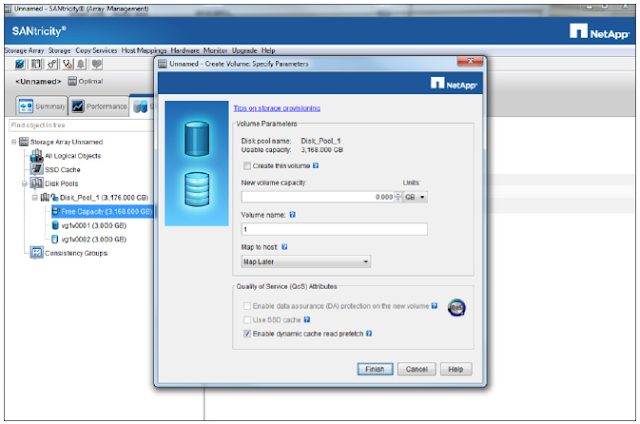Click the first blue toolbar icon in main window
The image size is (640, 424).
pos(20,64)
